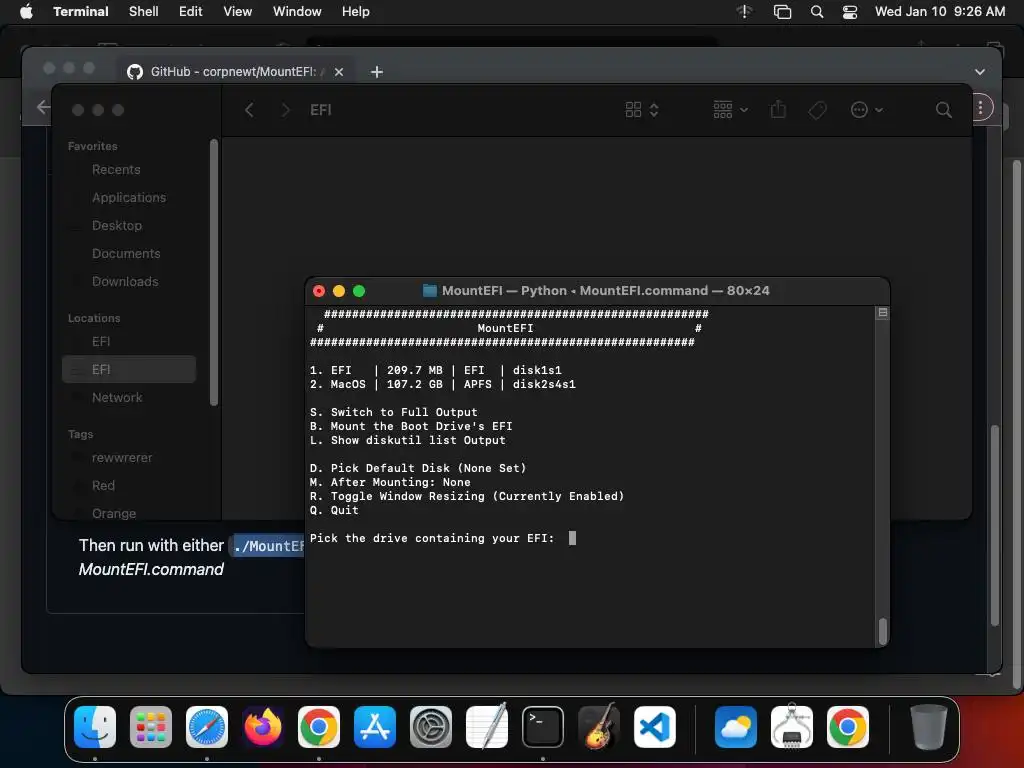Expand the browser tab list chevron

[x=979, y=72]
